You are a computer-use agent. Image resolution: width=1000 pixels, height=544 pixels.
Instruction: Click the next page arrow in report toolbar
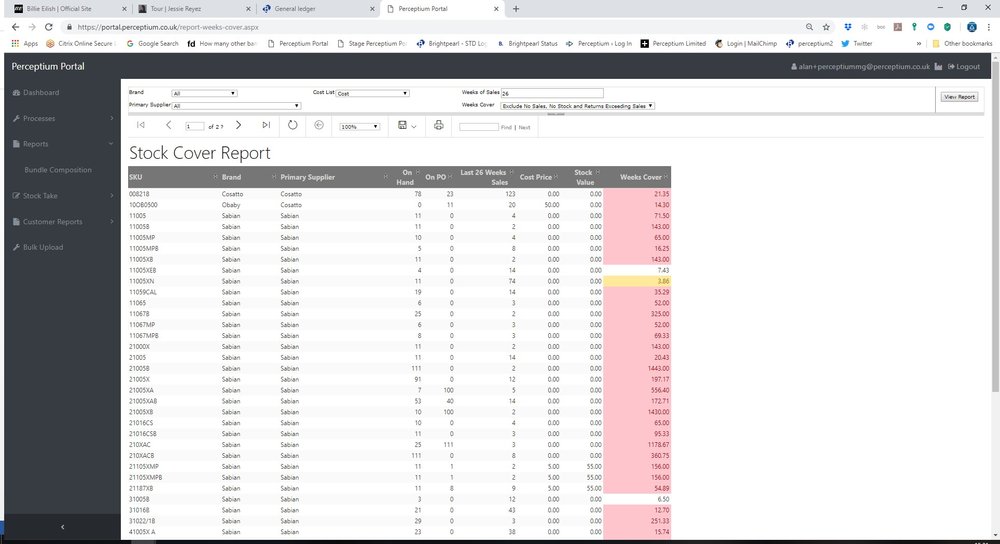[x=238, y=125]
